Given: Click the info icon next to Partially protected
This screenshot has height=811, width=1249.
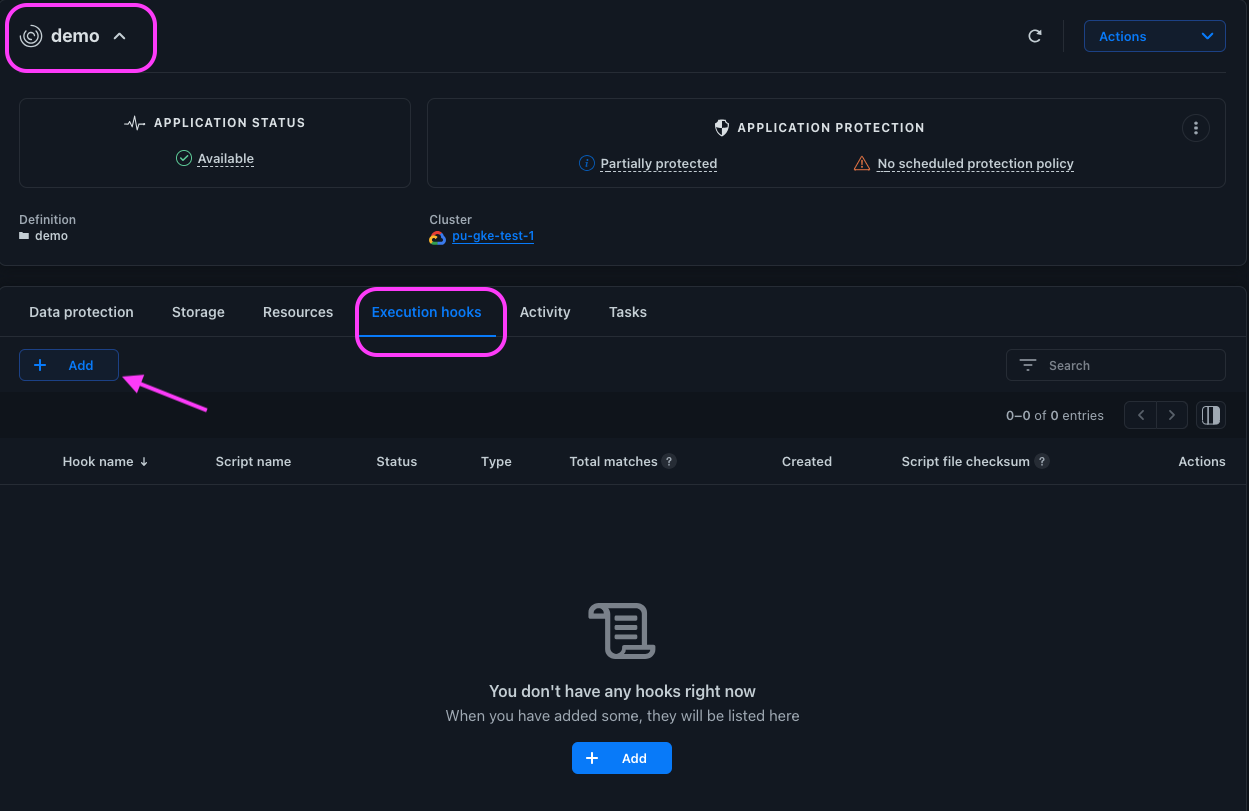Looking at the screenshot, I should pyautogui.click(x=587, y=162).
